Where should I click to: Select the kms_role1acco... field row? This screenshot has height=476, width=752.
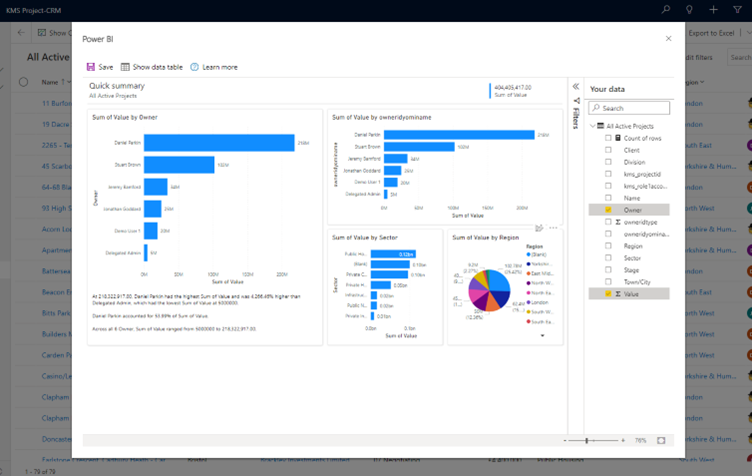[x=629, y=186]
